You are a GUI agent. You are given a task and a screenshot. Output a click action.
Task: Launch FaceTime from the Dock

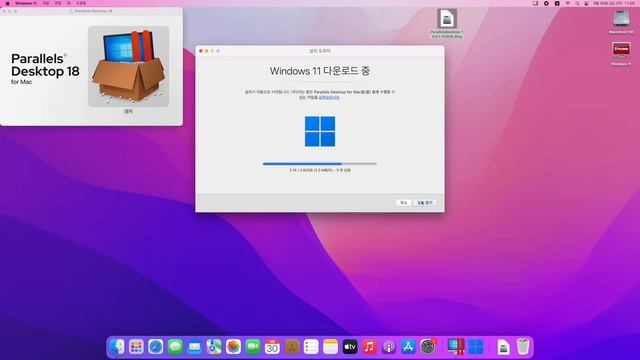tap(253, 347)
